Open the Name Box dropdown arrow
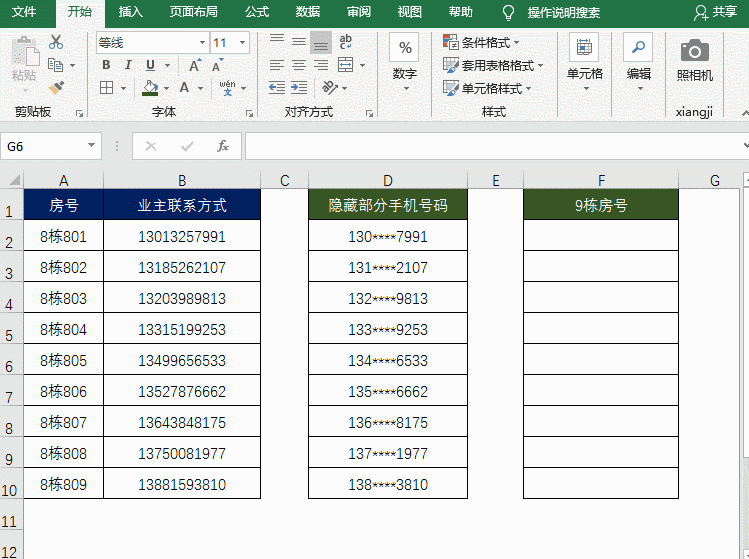 tap(92, 146)
